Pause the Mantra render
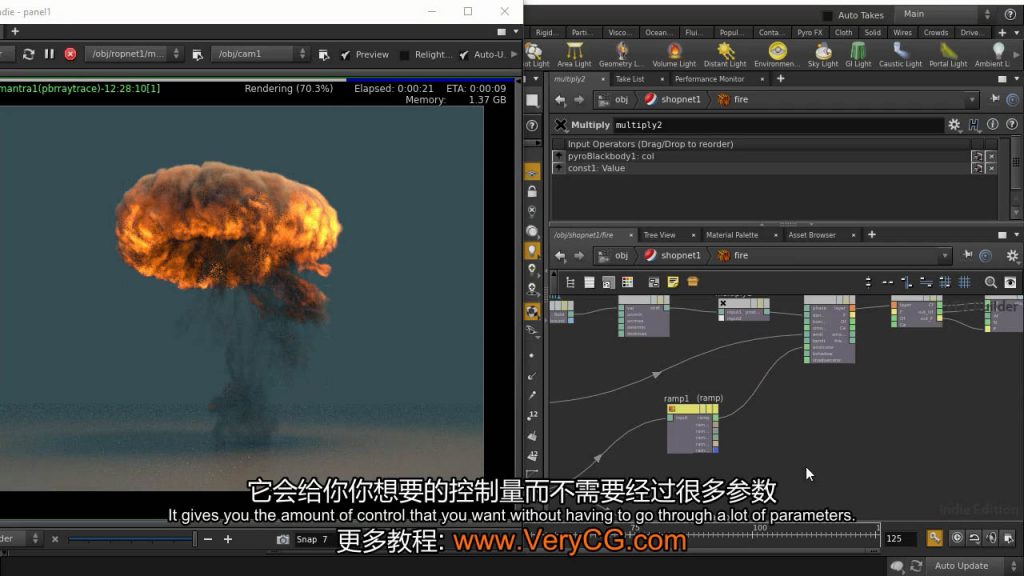 [x=49, y=54]
